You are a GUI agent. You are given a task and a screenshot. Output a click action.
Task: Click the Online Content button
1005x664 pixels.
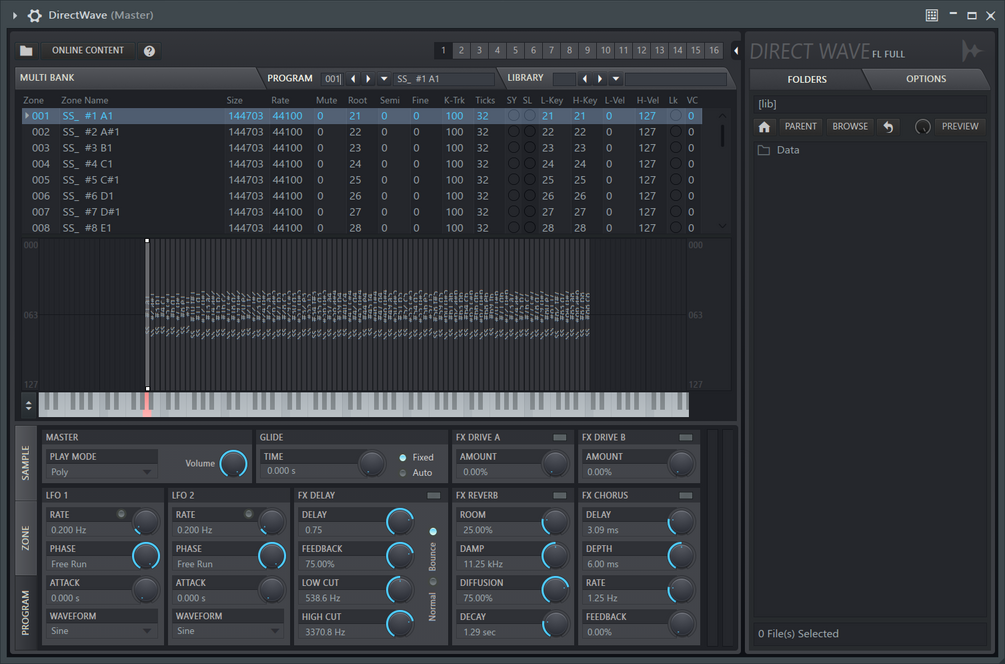tap(88, 51)
